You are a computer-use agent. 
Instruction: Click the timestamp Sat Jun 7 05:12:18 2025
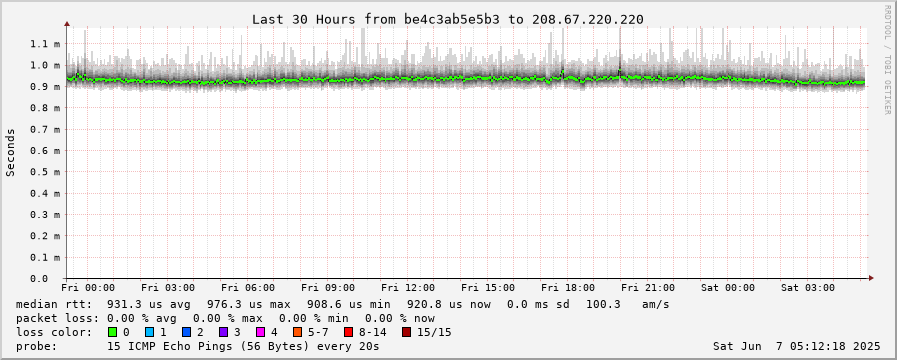pyautogui.click(x=796, y=346)
